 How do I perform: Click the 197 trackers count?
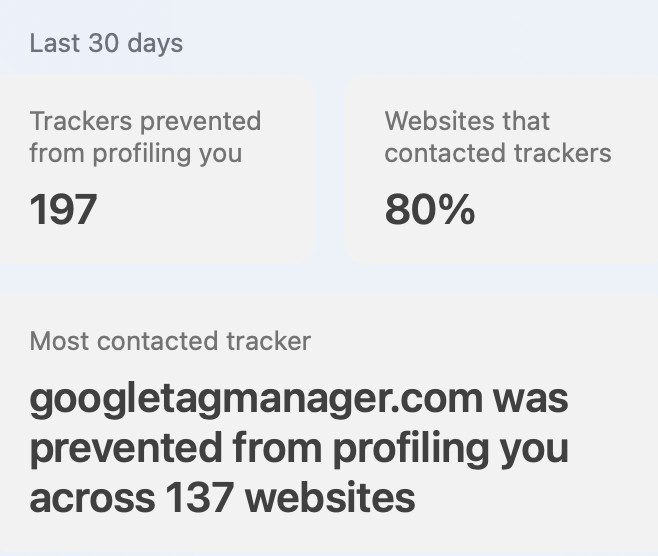click(x=63, y=210)
